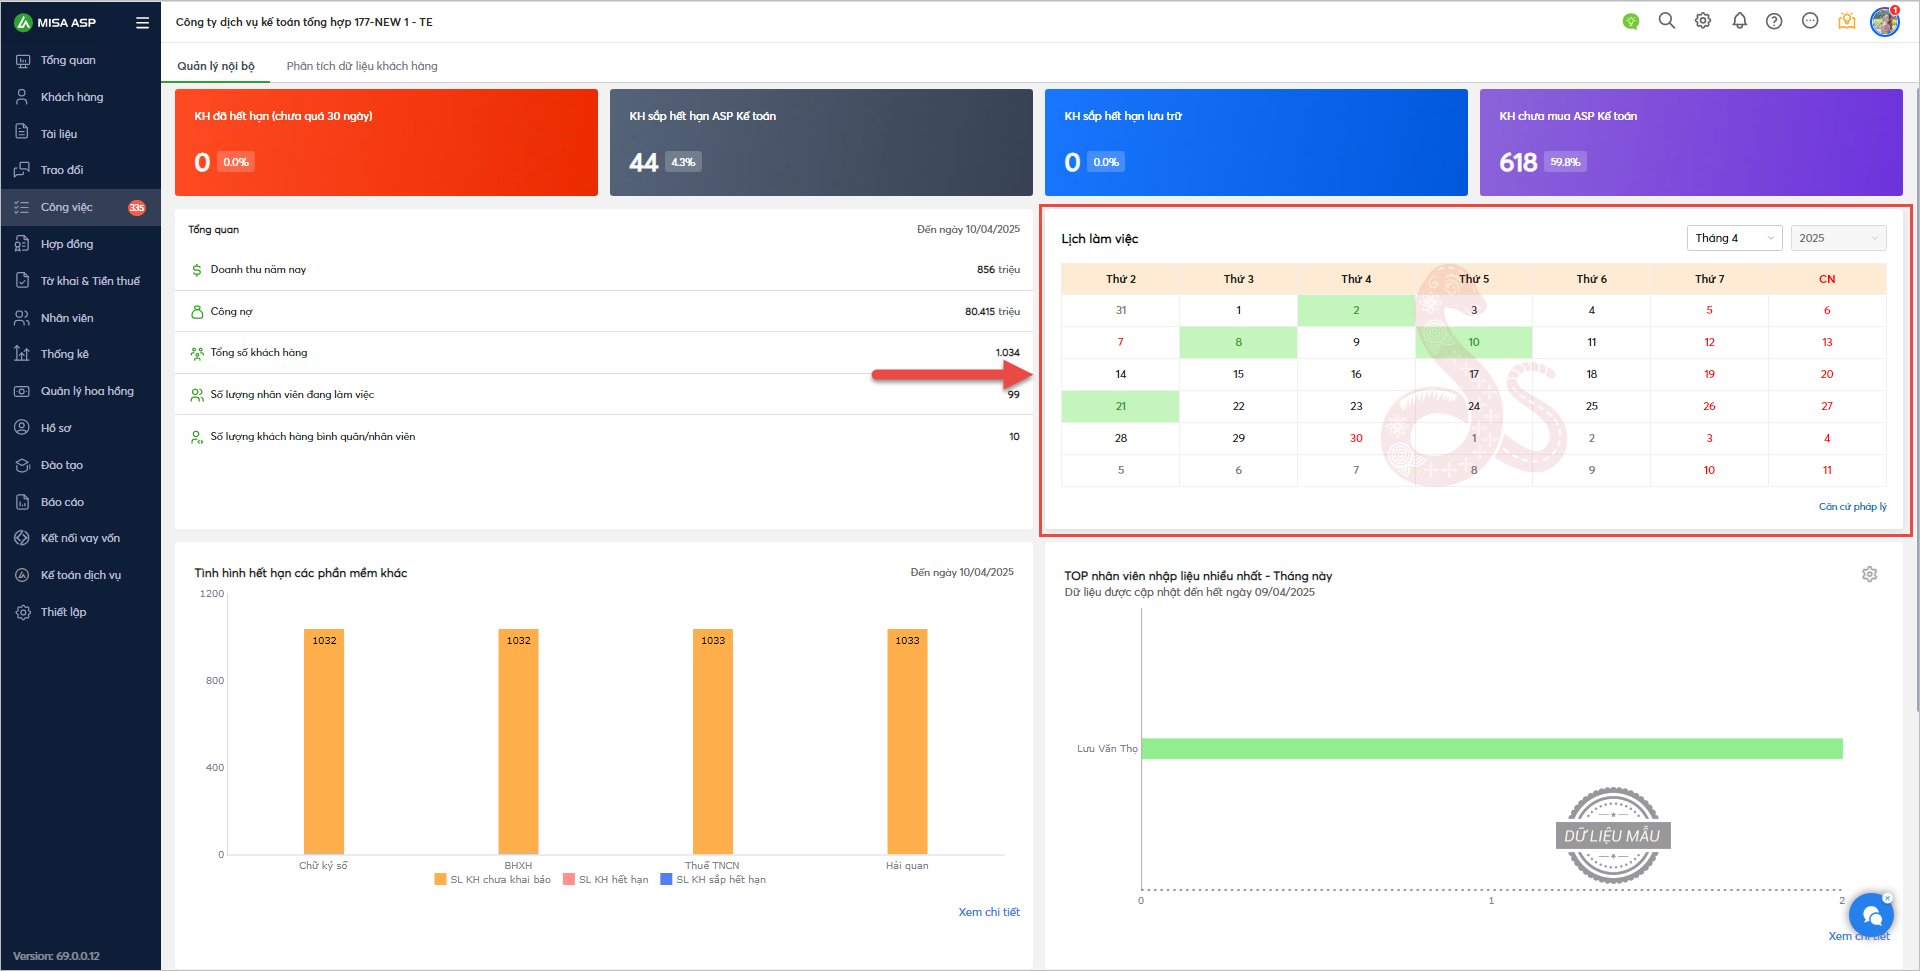Click Xem chi tiết under expiry chart
The height and width of the screenshot is (971, 1920).
pyautogui.click(x=989, y=912)
